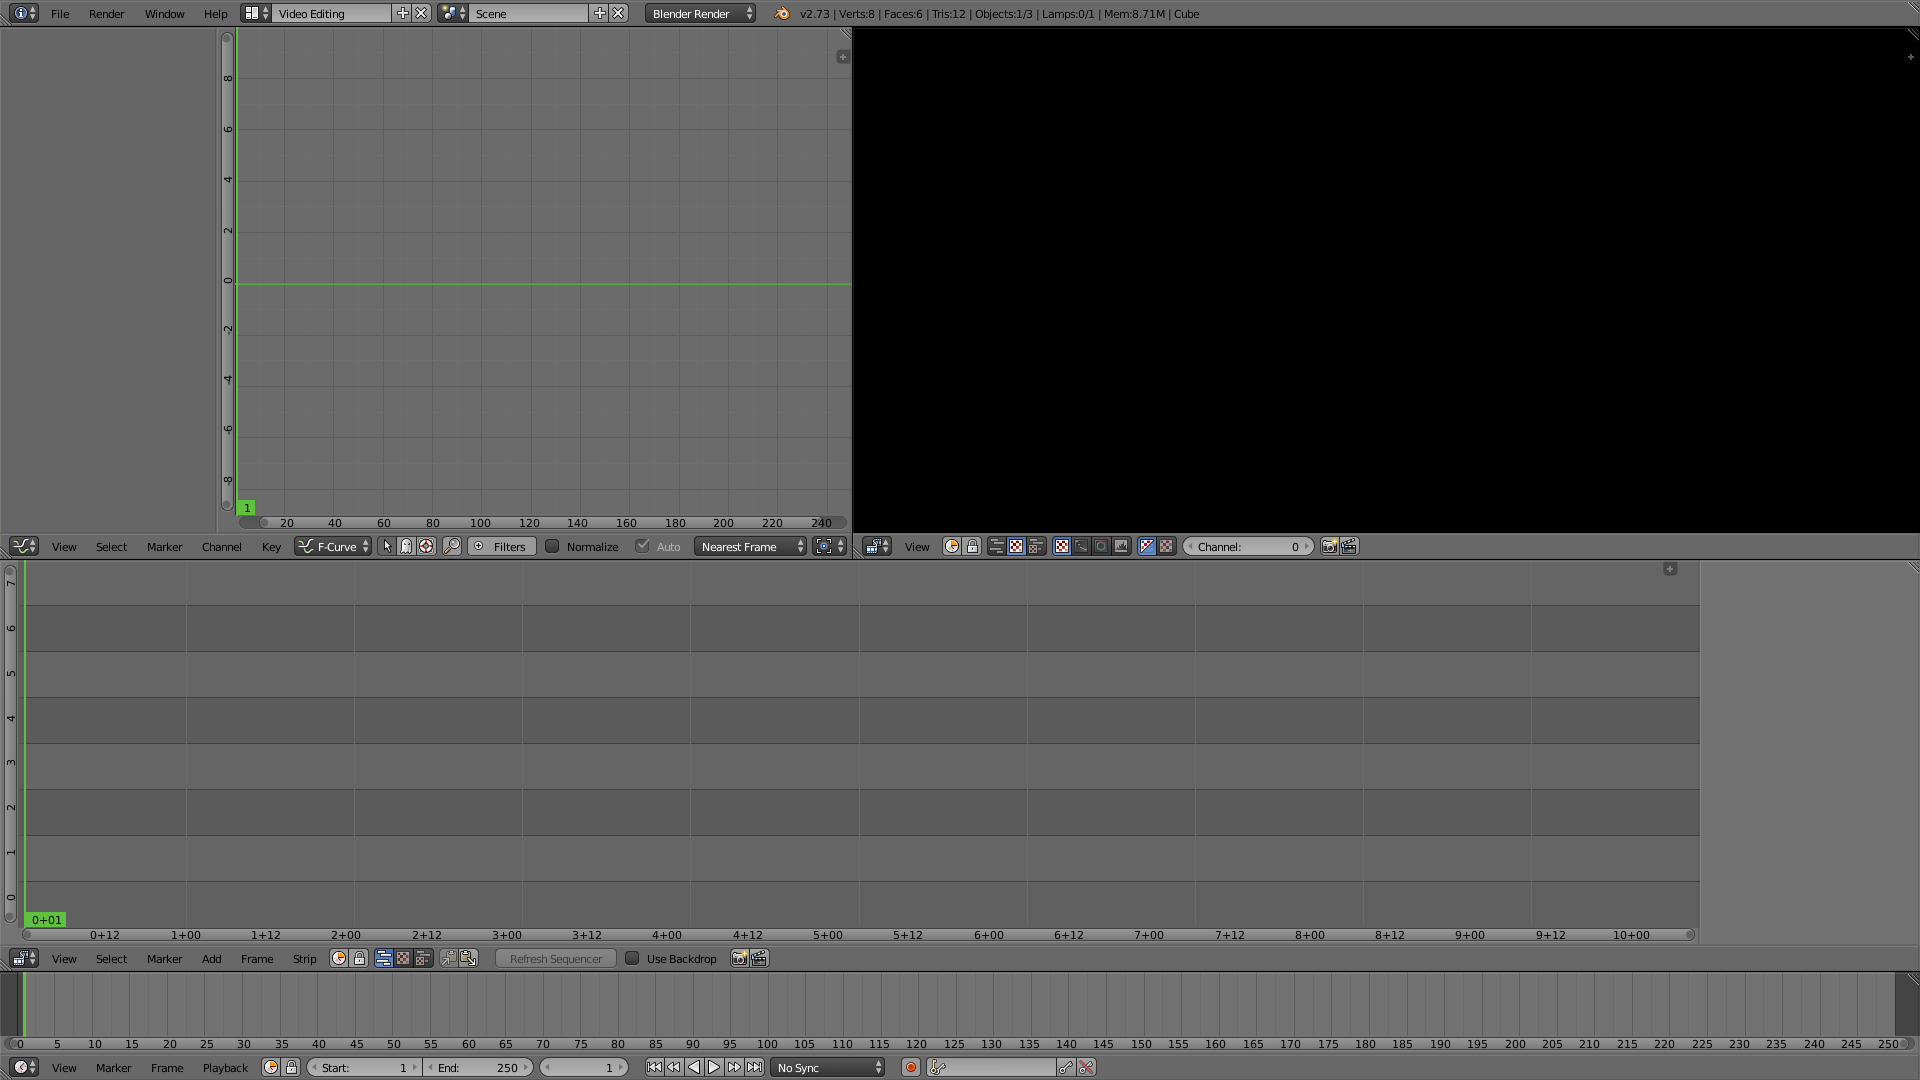Viewport: 1920px width, 1080px height.
Task: Click the OpenGL render clapperboard icon in preview
Action: coord(1349,546)
